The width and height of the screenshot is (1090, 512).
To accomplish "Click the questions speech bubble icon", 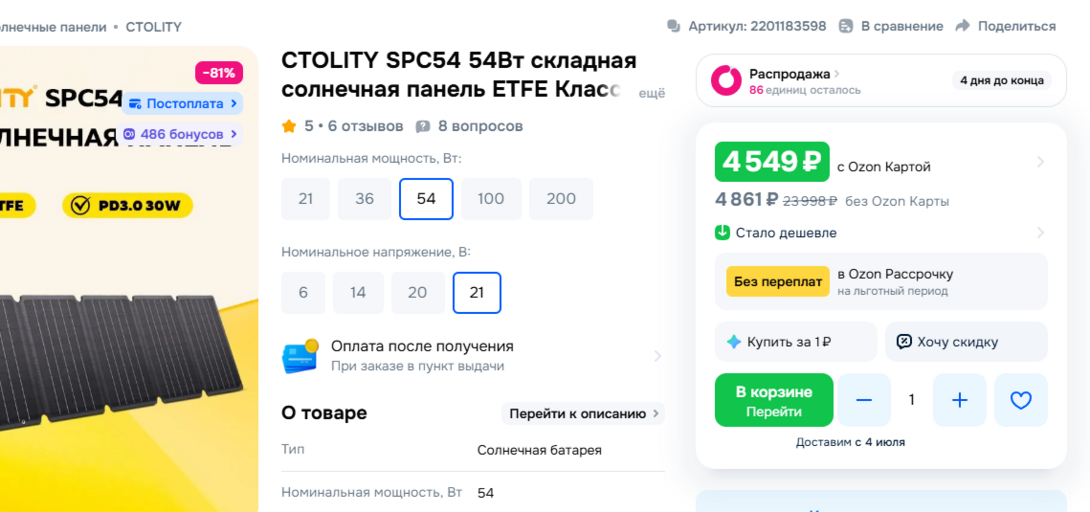I will (423, 126).
